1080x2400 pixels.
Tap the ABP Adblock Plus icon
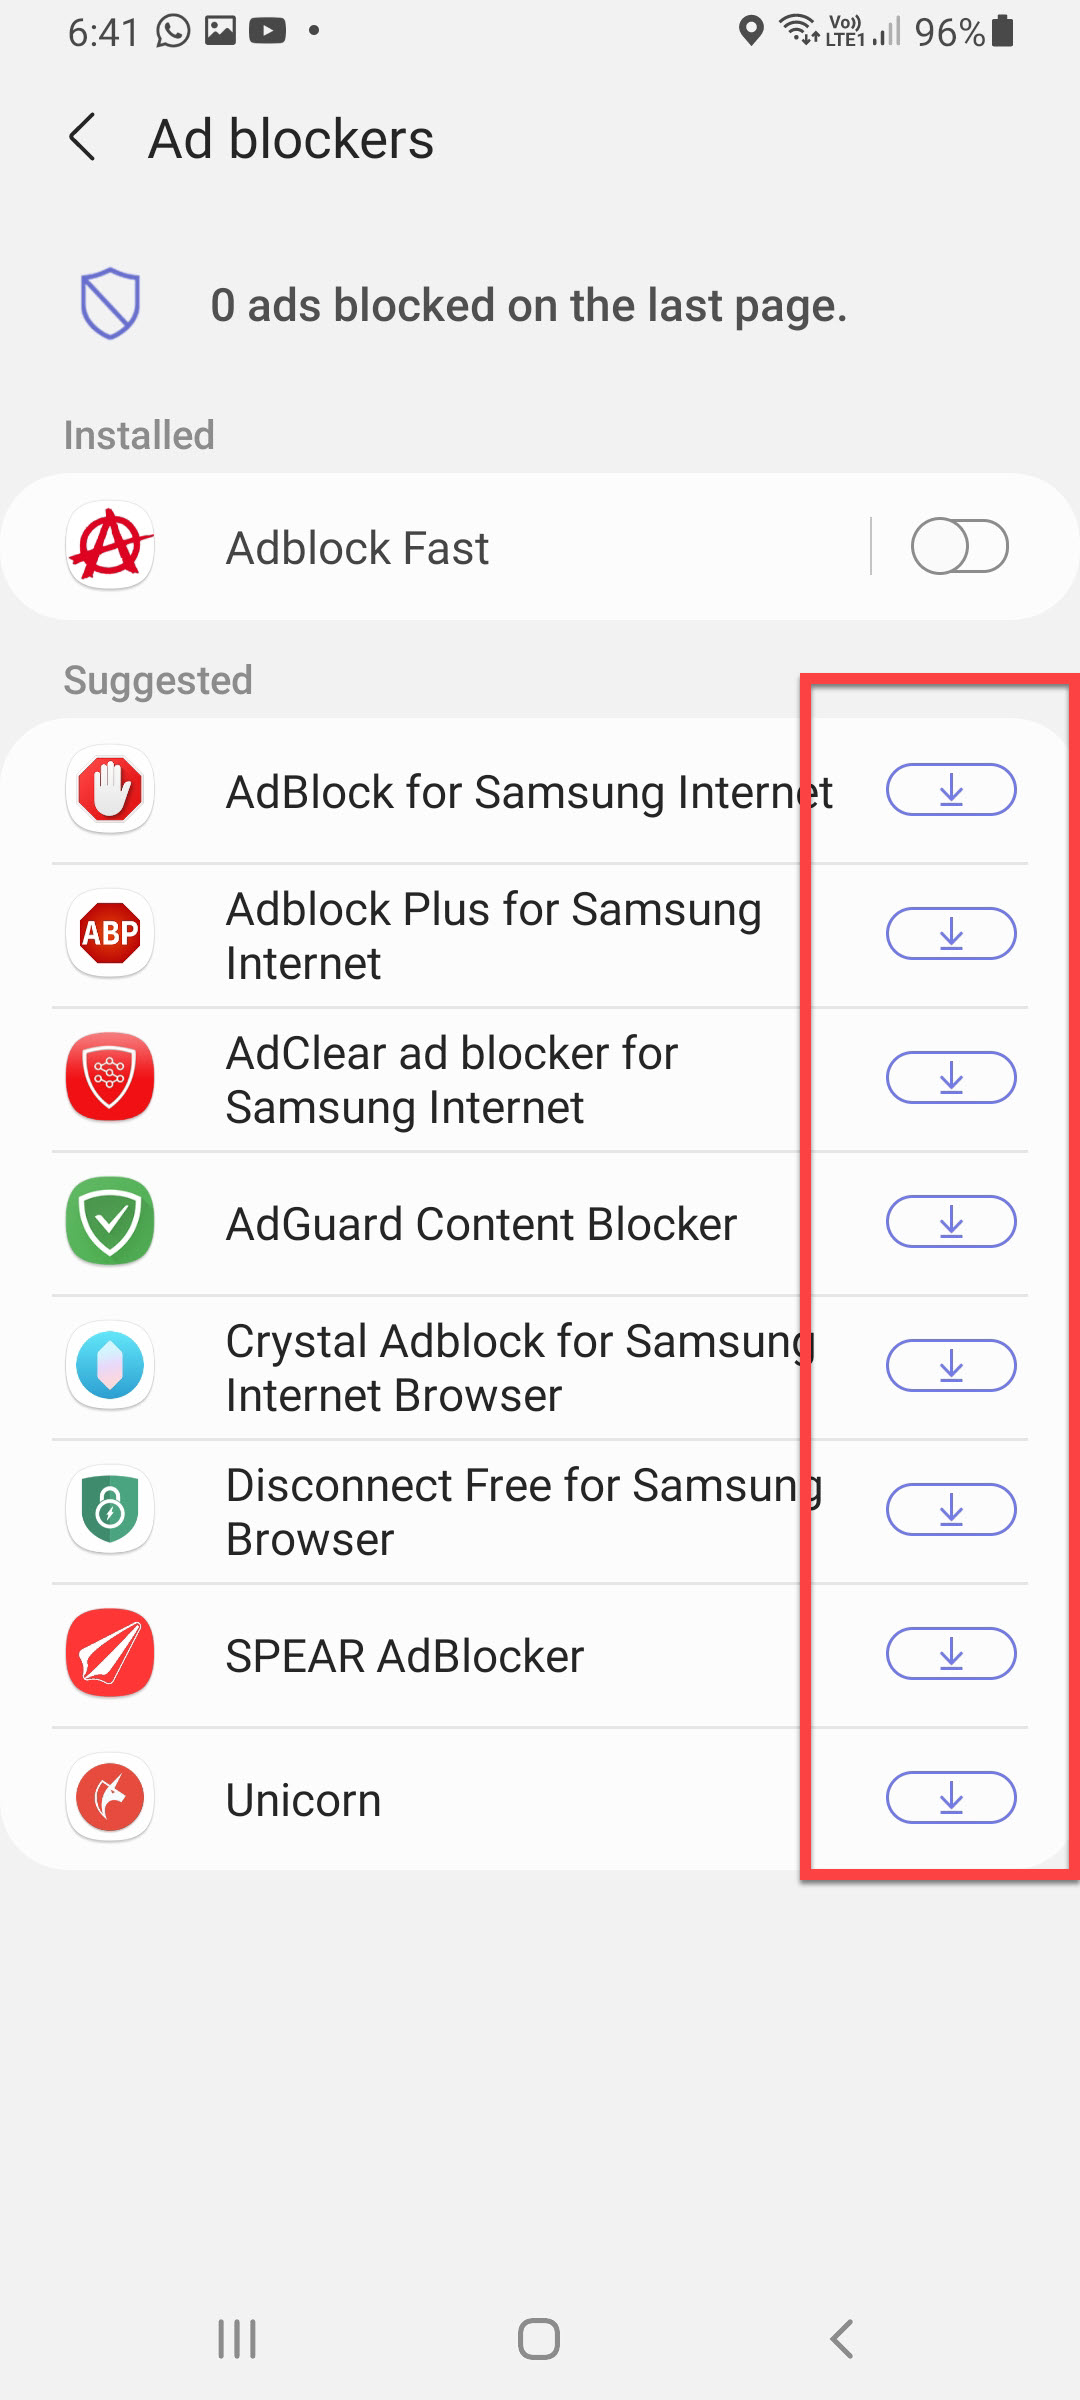pos(110,933)
